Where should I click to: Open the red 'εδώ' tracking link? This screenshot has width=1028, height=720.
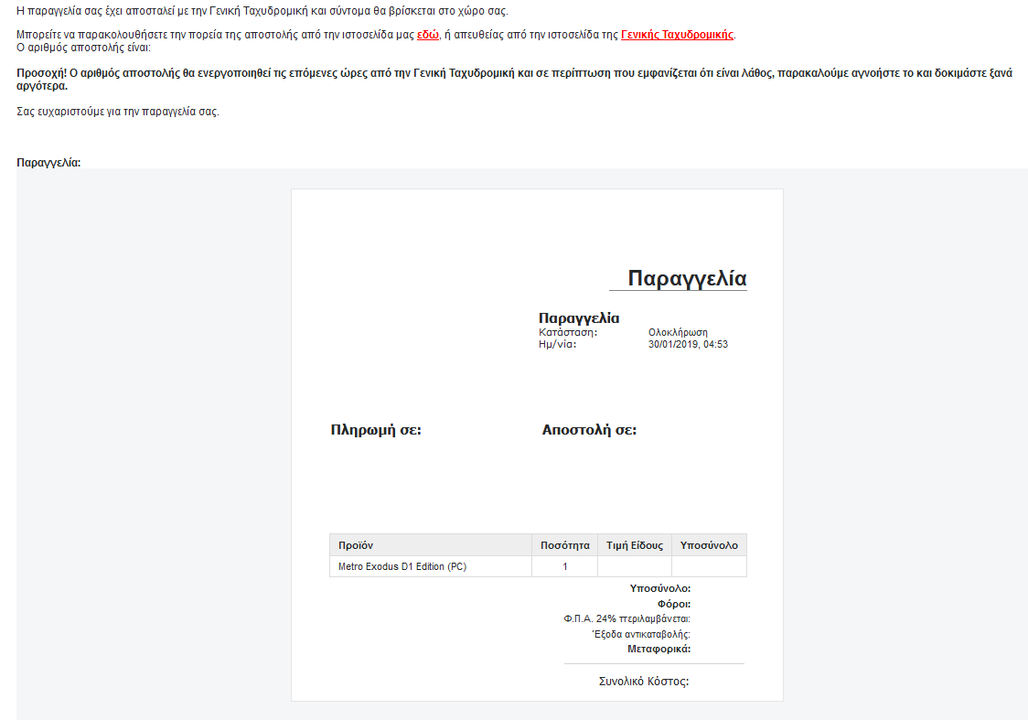pos(427,35)
